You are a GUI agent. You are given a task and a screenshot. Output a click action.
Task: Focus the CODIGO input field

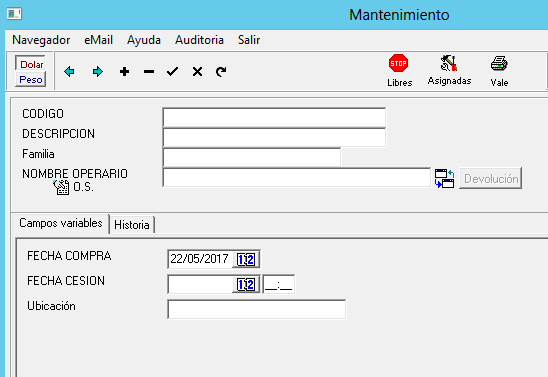[274, 118]
